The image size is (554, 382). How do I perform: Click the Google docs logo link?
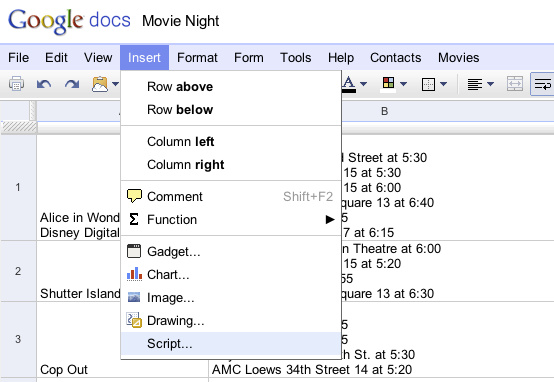click(x=69, y=21)
